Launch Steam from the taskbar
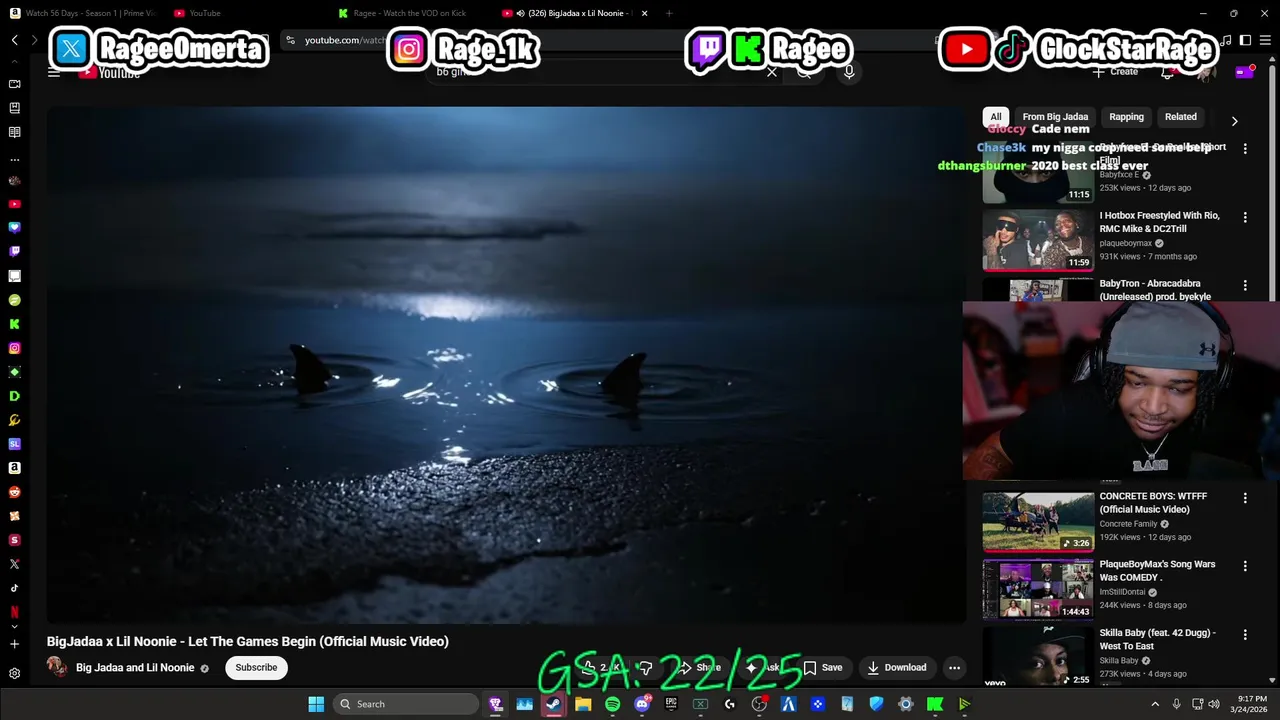The height and width of the screenshot is (720, 1280). click(553, 704)
